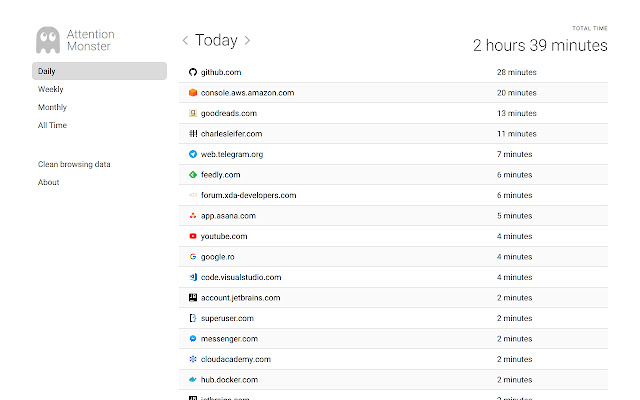This screenshot has width=640, height=400.
Task: Click the Visual Studio Code favicon
Action: (193, 277)
